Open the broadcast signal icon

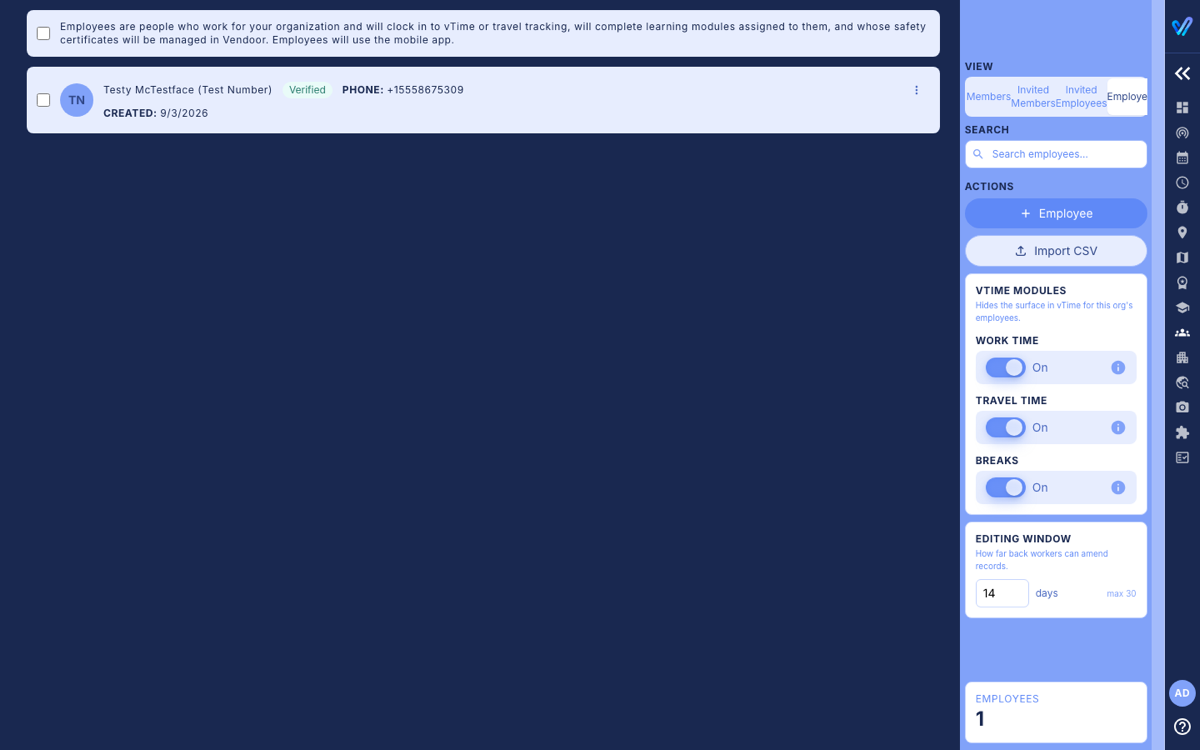(1182, 132)
